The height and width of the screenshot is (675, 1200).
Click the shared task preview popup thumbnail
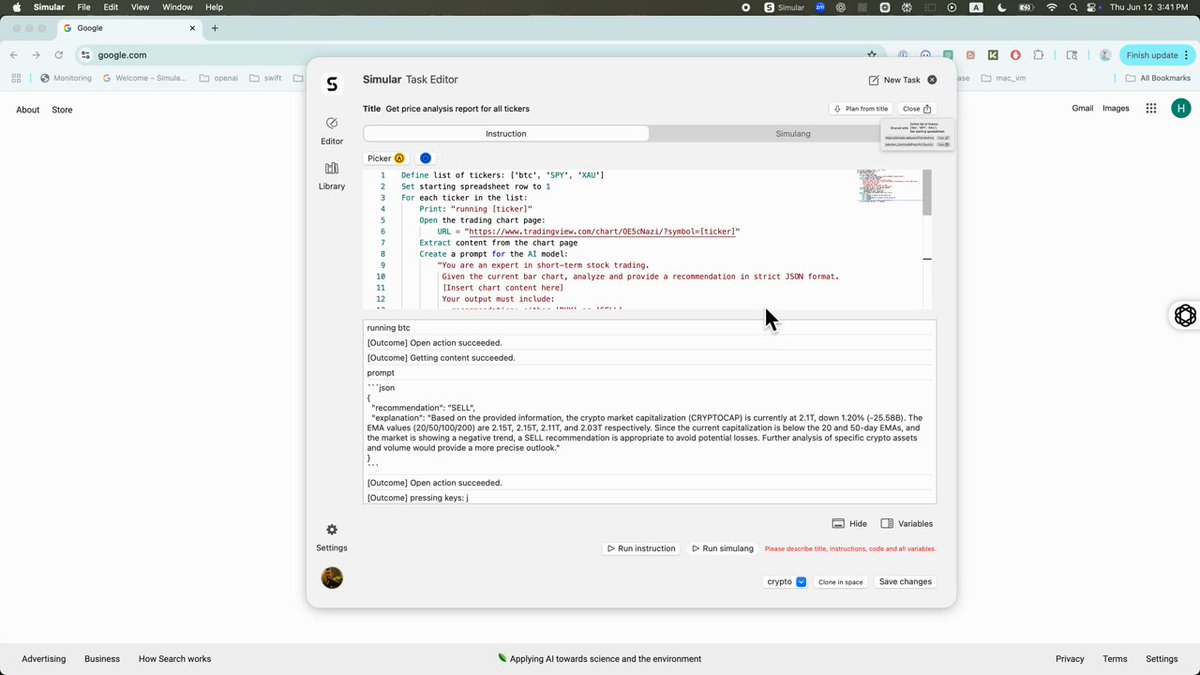(x=917, y=136)
